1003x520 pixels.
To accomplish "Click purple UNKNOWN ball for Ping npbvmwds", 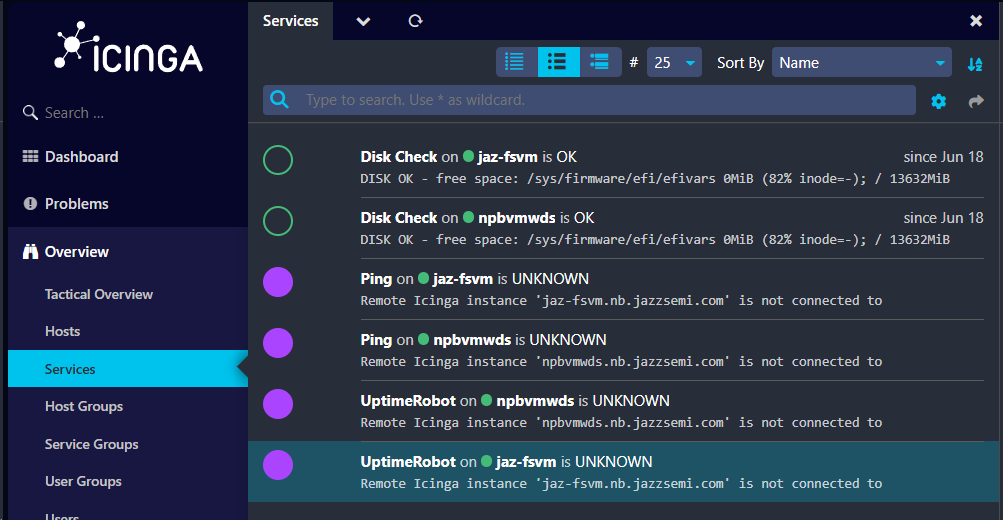I will point(278,343).
